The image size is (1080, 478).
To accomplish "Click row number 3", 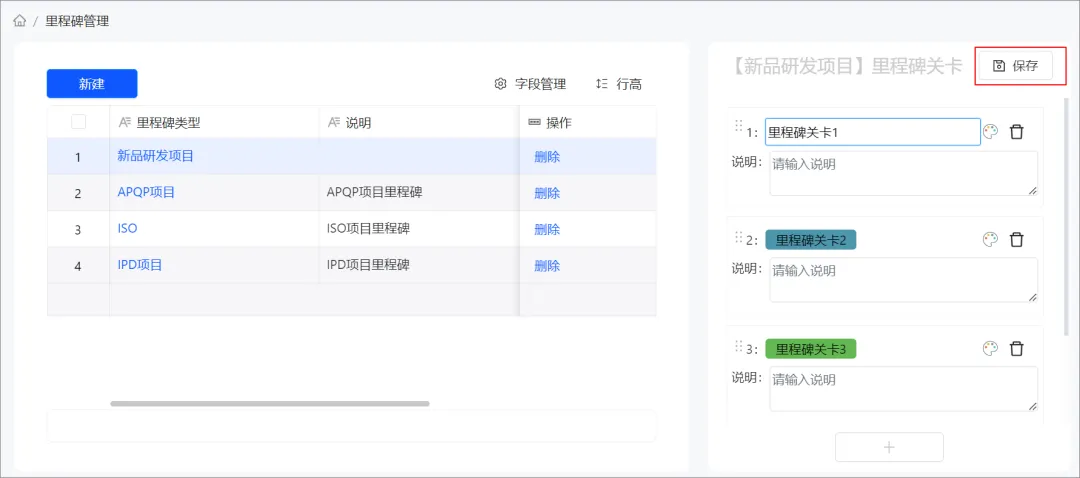I will click(78, 229).
